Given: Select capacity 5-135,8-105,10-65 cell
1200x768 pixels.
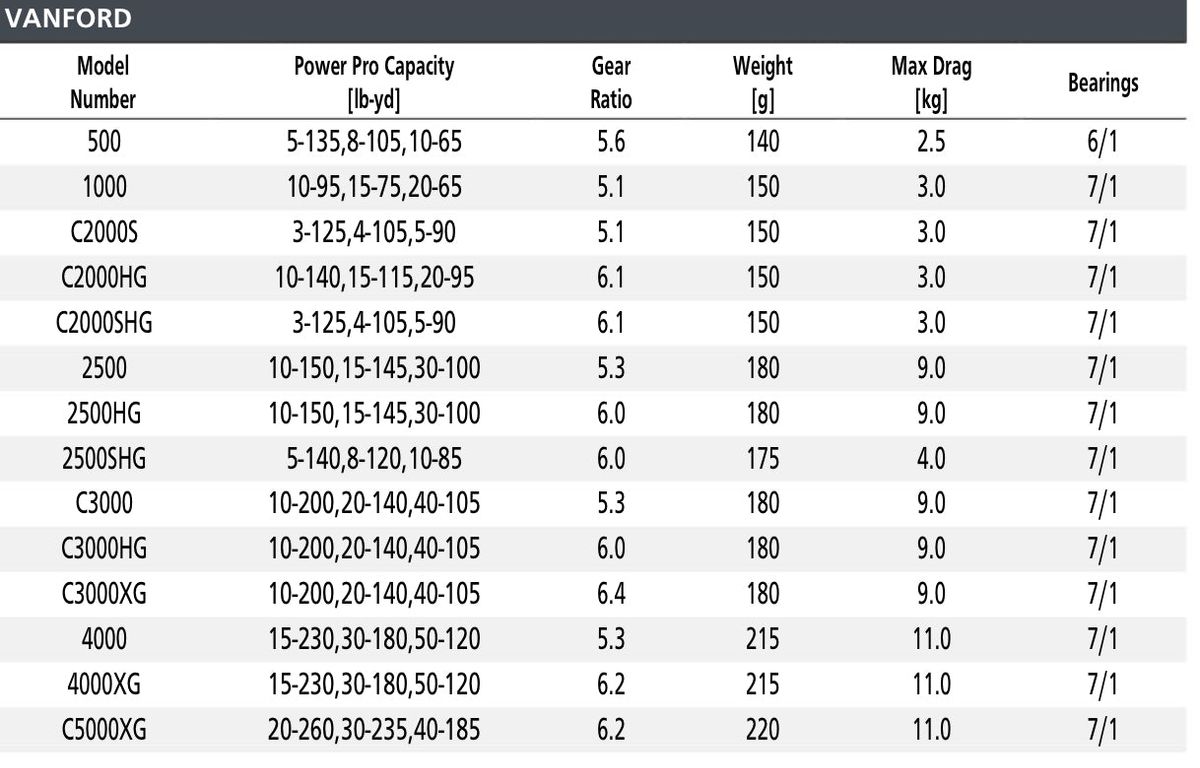Looking at the screenshot, I should point(374,142).
